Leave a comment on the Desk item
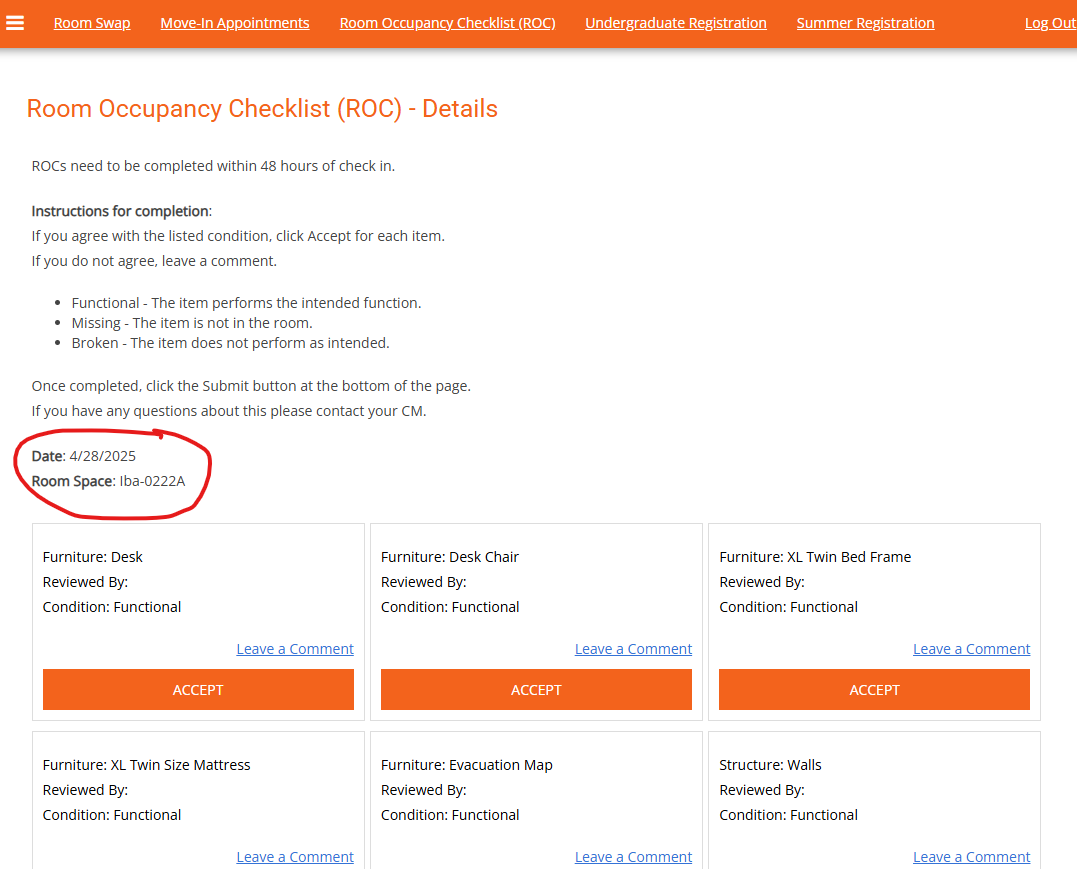 point(295,649)
